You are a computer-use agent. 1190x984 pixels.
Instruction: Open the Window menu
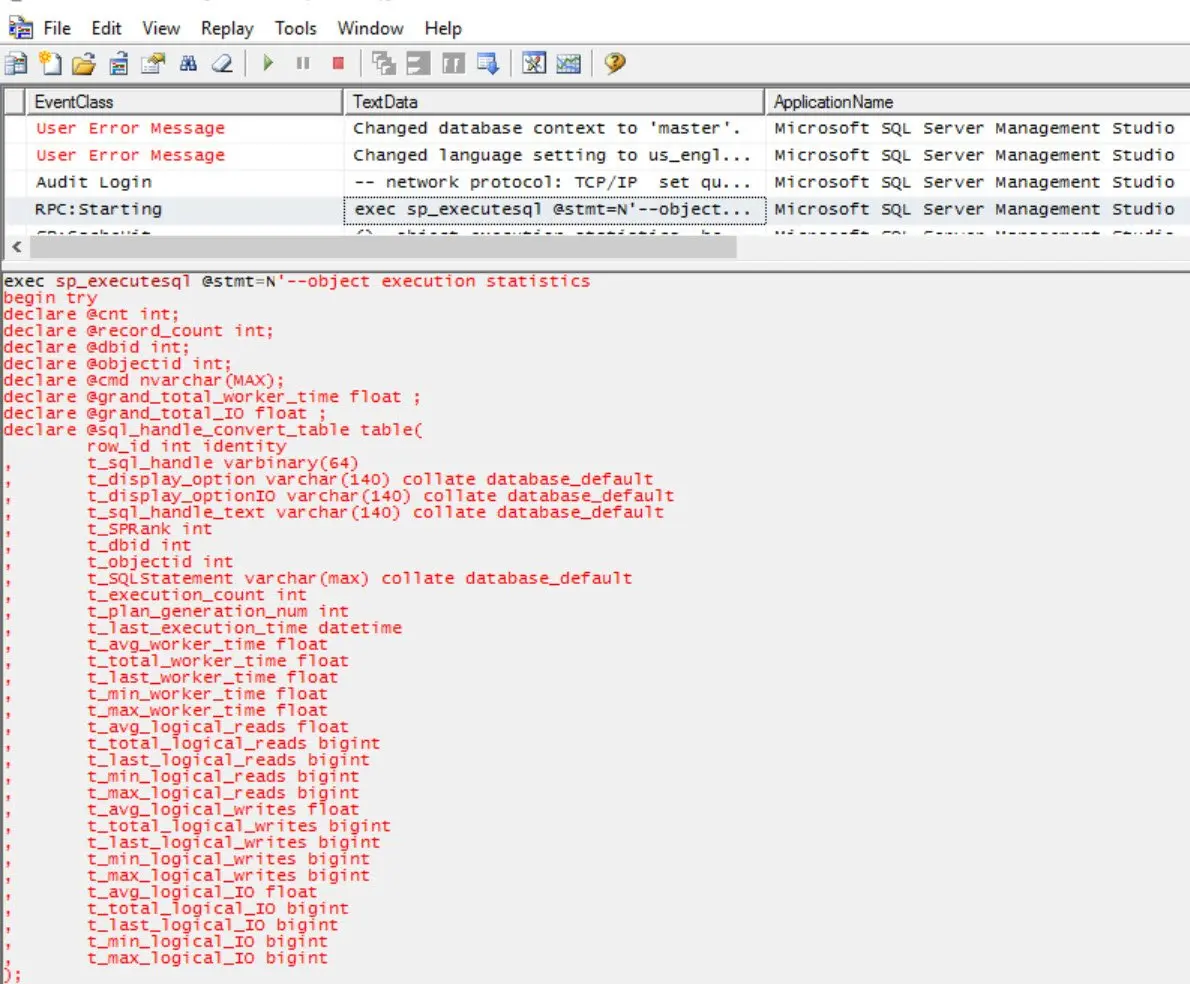pyautogui.click(x=370, y=28)
